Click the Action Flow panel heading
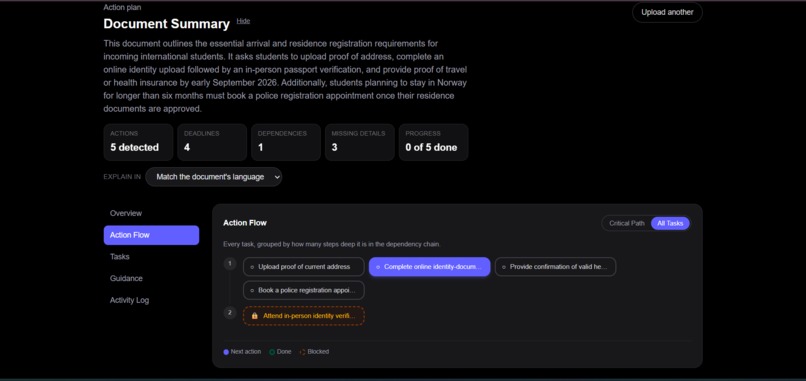The height and width of the screenshot is (381, 806). (245, 223)
